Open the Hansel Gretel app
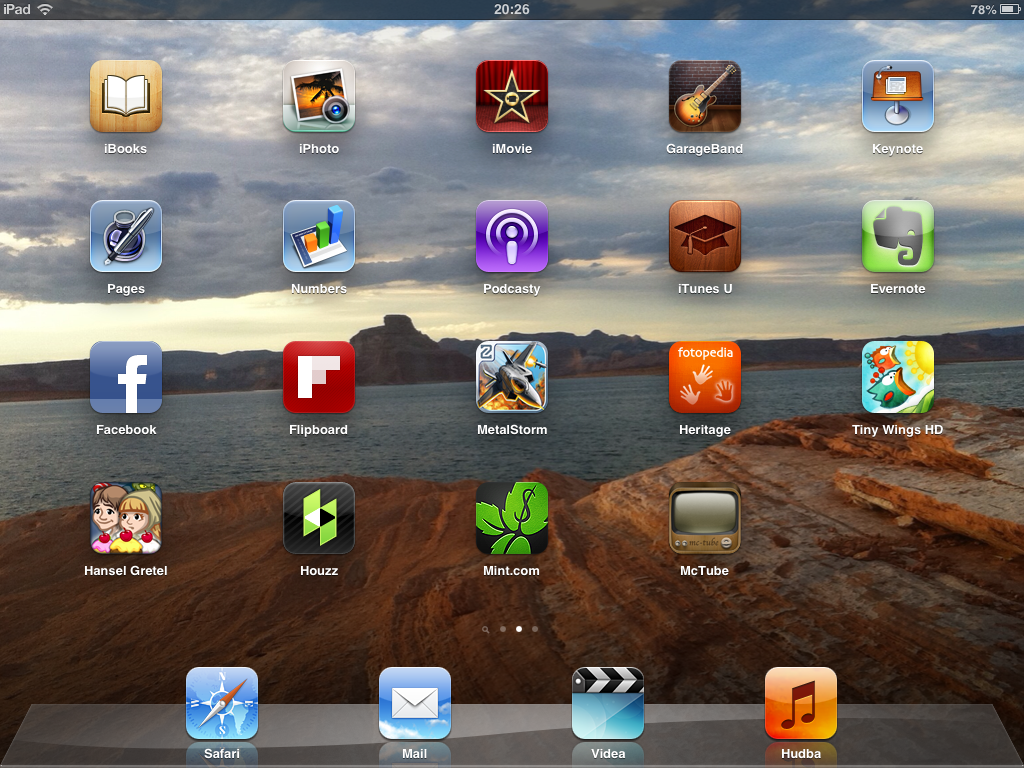The image size is (1024, 768). (x=125, y=518)
